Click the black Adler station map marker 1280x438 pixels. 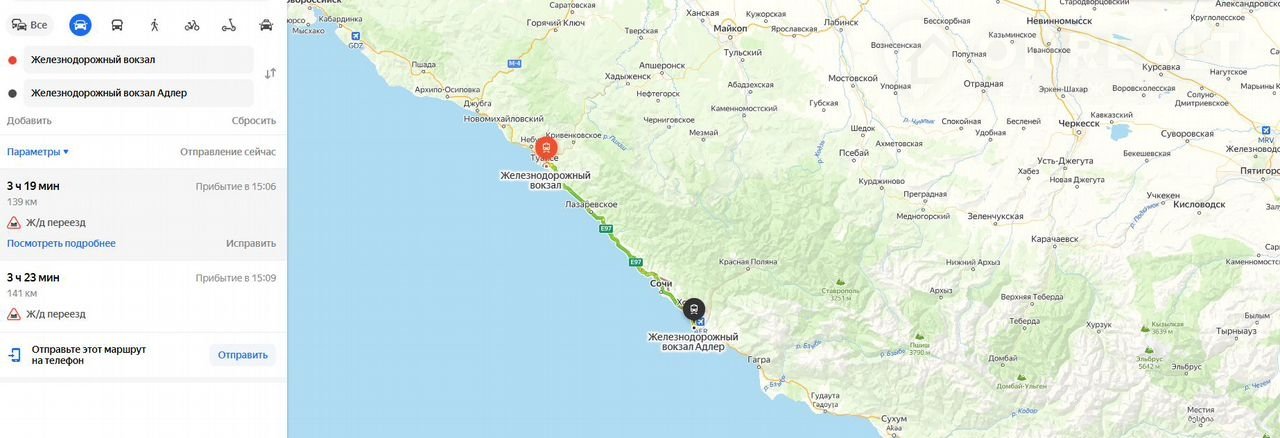pos(694,309)
